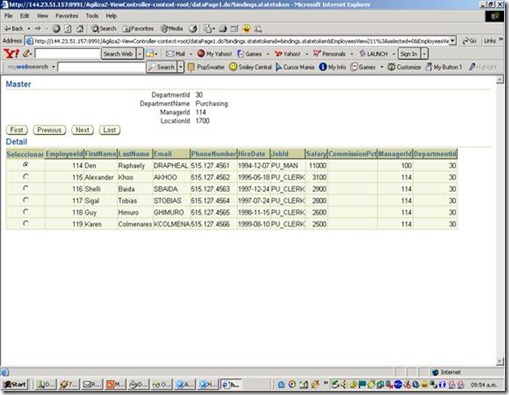Open the Edit menu
The height and width of the screenshot is (395, 509).
(24, 16)
